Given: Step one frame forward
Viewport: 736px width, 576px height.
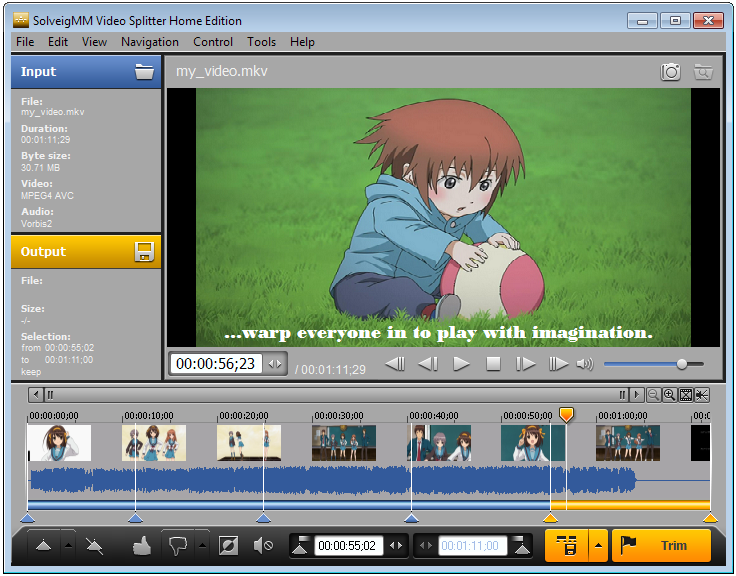Looking at the screenshot, I should coord(525,364).
